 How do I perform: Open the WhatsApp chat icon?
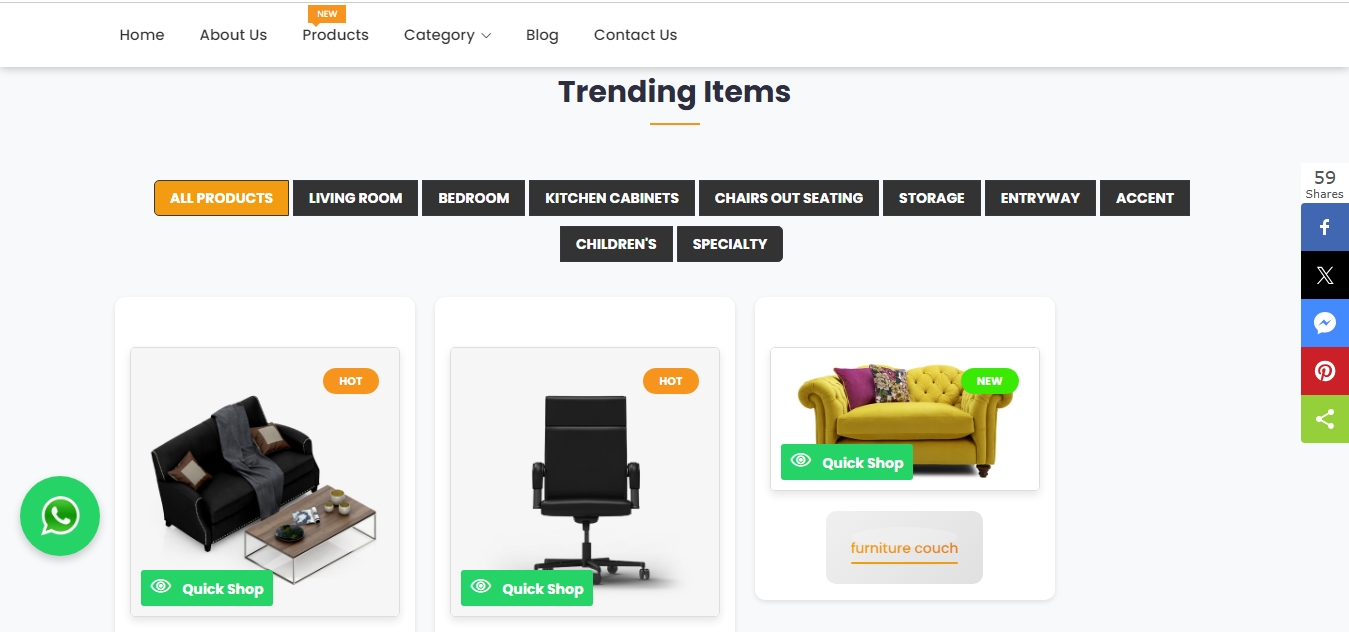(59, 516)
